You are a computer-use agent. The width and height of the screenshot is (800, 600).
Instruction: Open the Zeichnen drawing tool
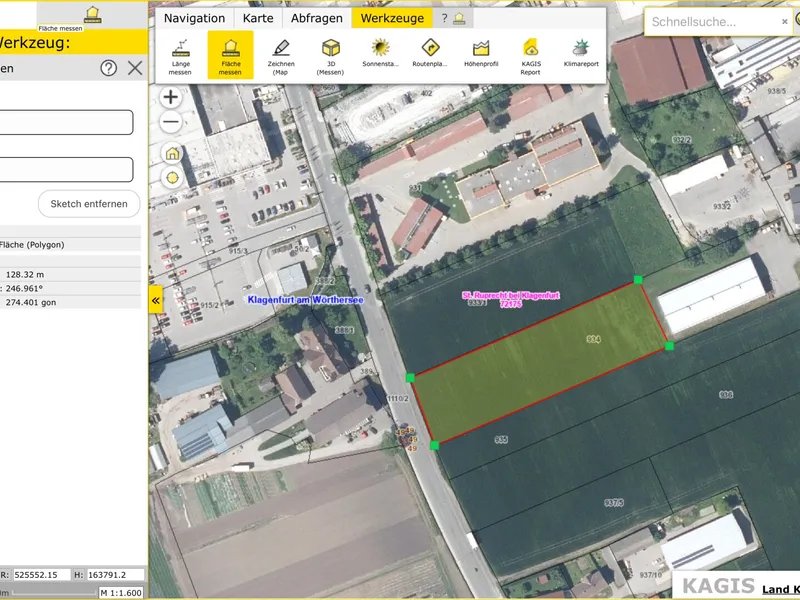click(280, 55)
